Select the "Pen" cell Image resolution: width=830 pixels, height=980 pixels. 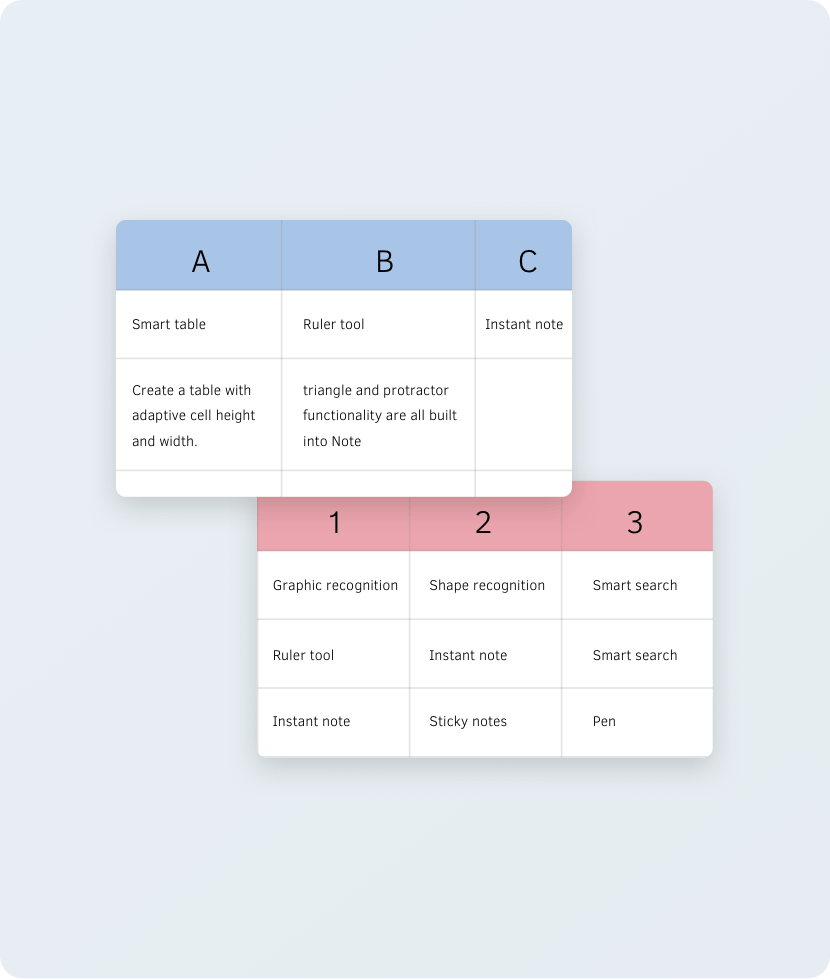[x=604, y=721]
